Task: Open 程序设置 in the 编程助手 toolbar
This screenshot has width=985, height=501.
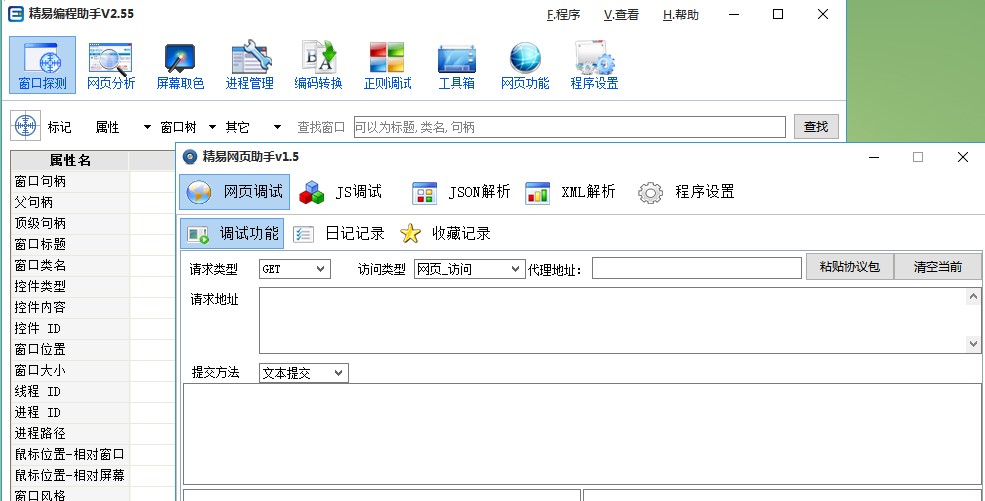Action: (594, 65)
